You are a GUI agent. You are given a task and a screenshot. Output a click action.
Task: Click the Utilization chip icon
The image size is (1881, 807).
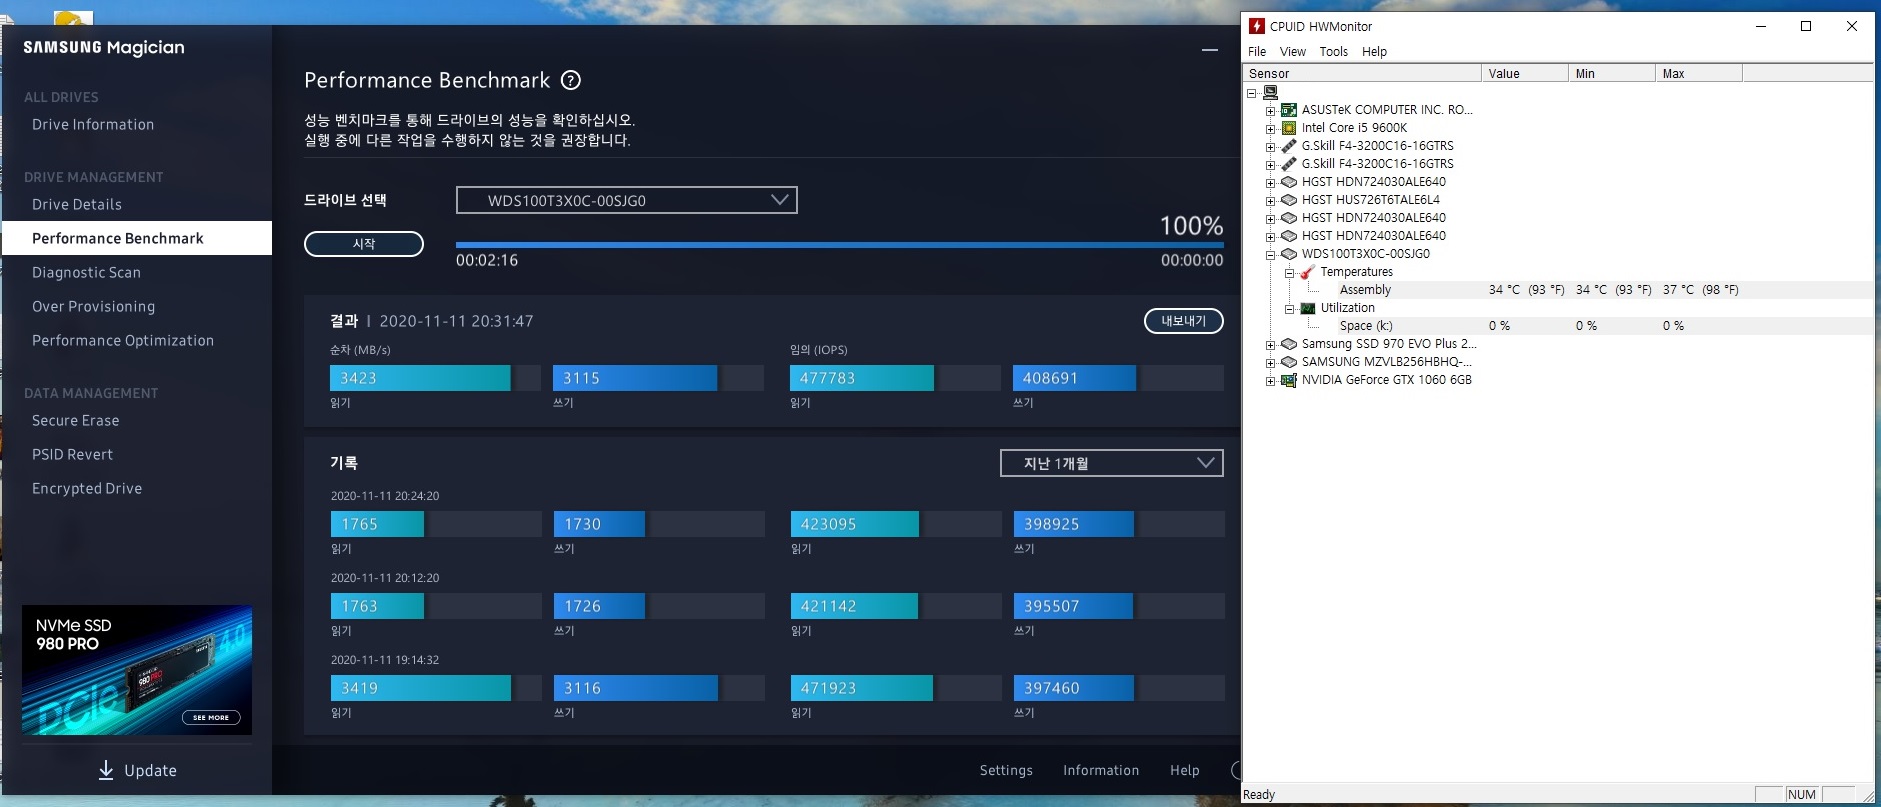pos(1307,308)
